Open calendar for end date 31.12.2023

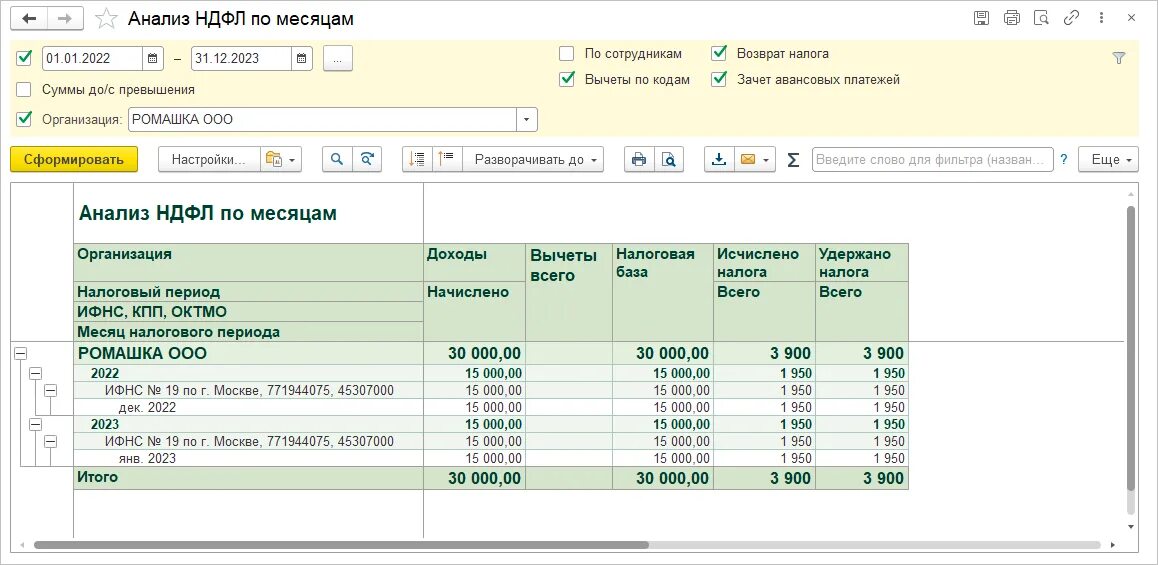tap(301, 58)
